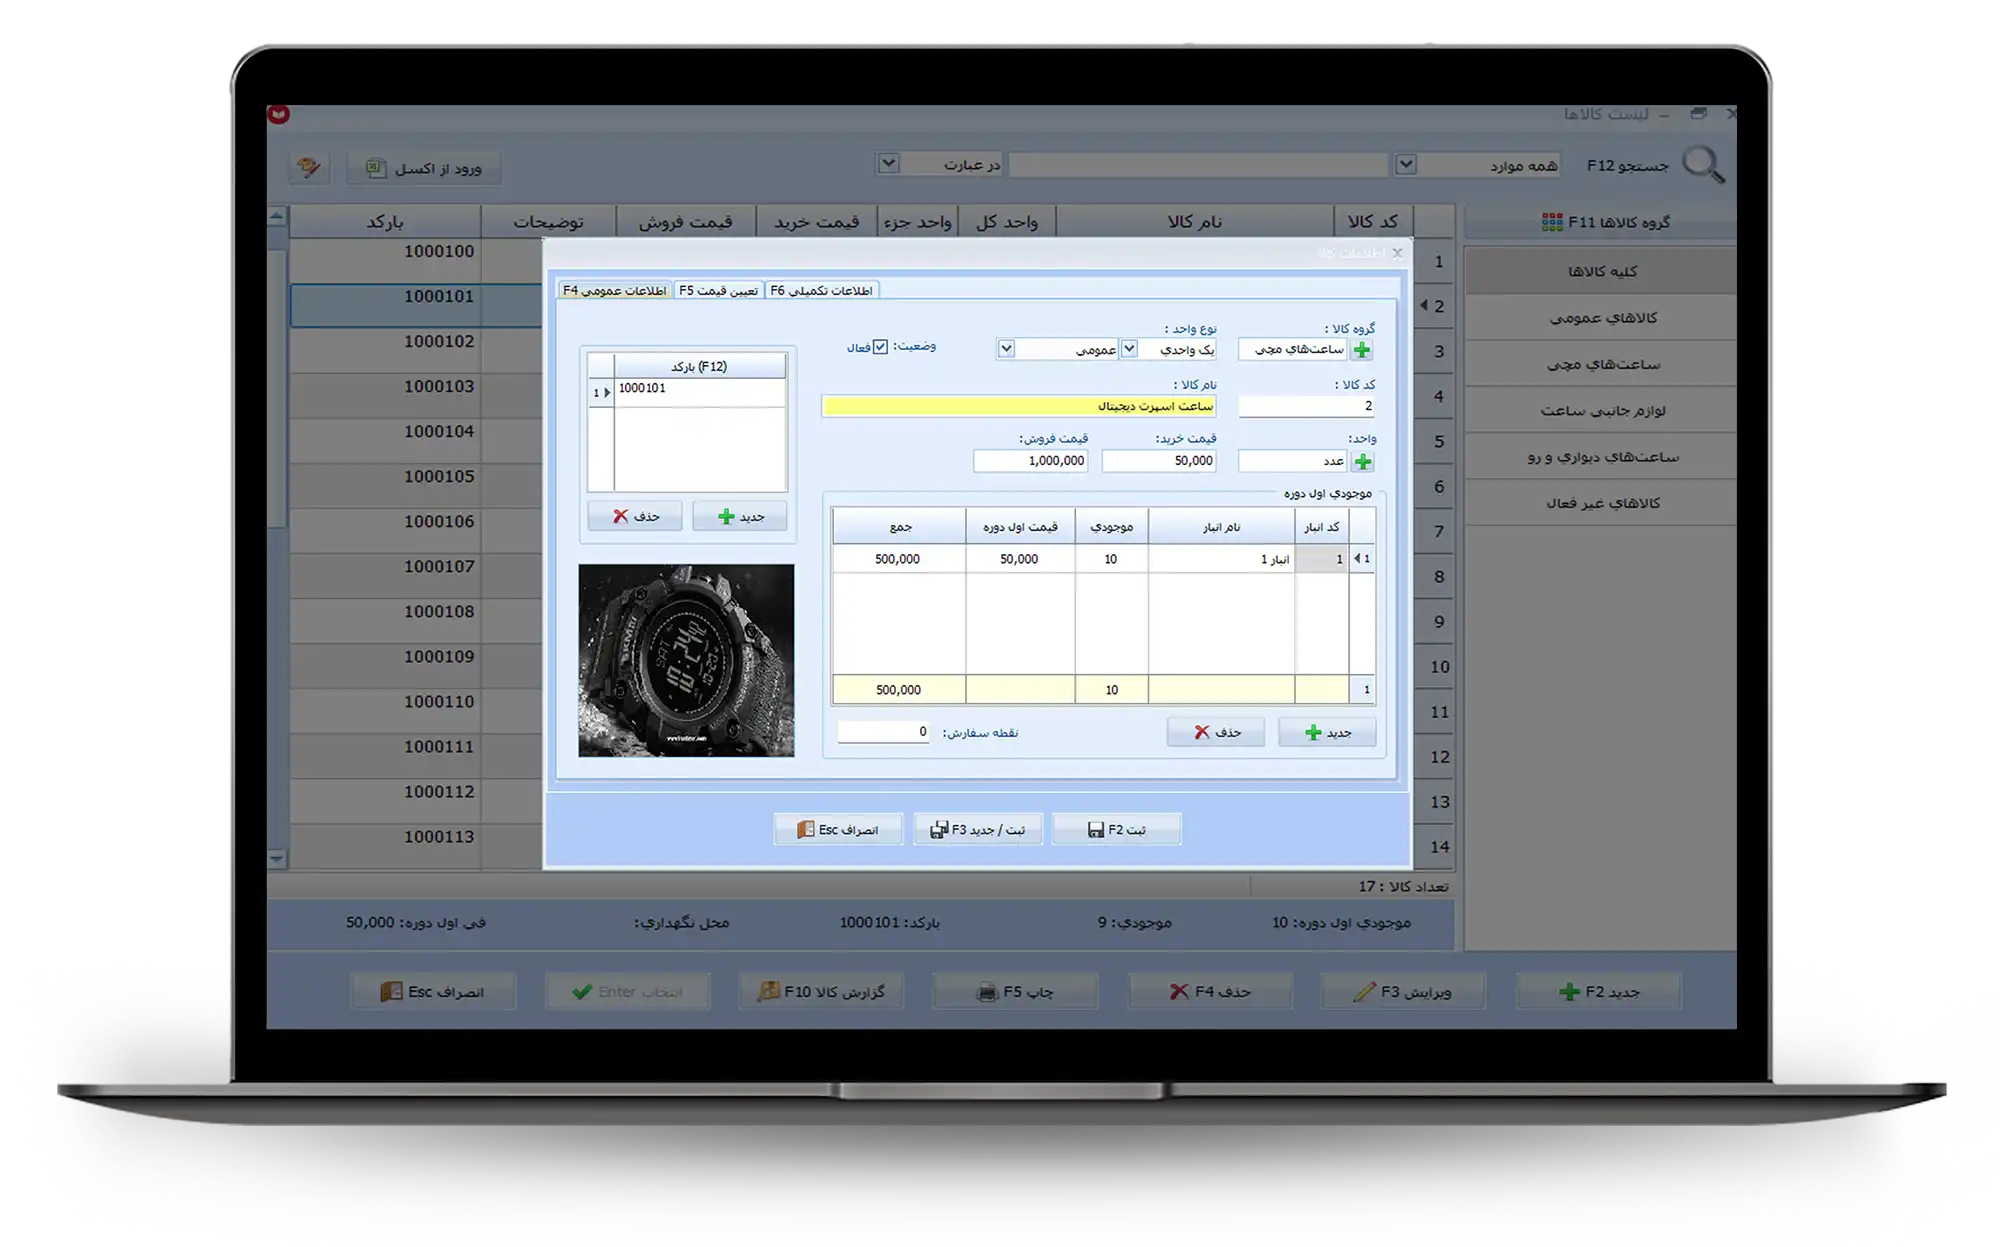This screenshot has height=1247, width=2000.
Task: Click 'کد کالا' column header
Action: (1373, 222)
